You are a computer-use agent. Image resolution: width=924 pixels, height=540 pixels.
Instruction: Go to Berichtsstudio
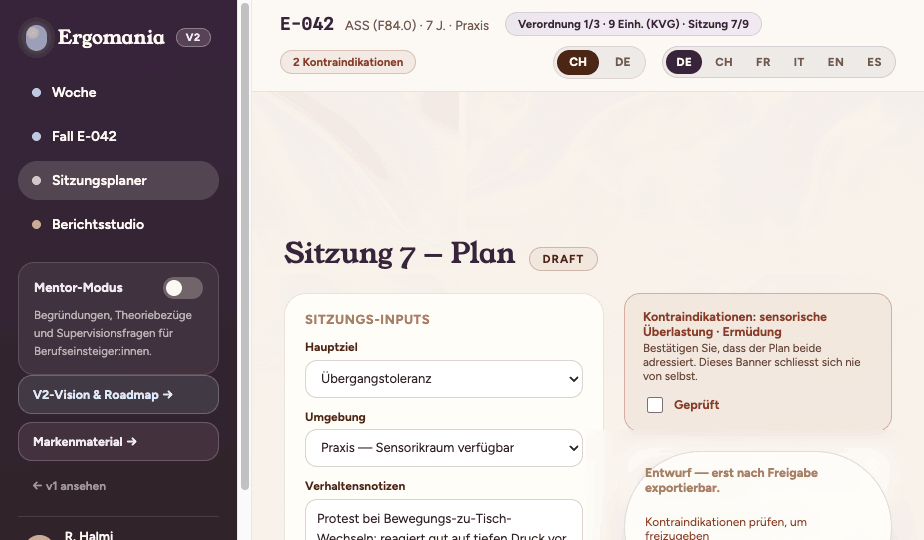118,225
